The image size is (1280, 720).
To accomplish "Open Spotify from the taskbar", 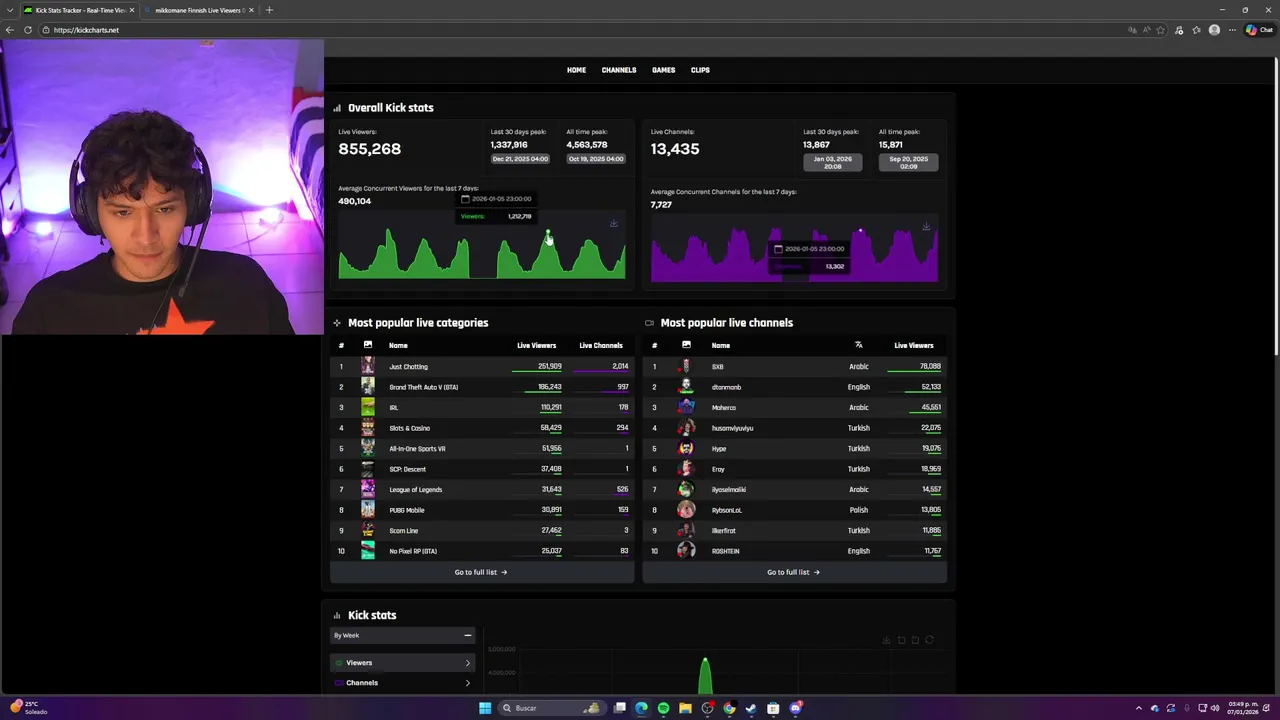I will [x=663, y=708].
